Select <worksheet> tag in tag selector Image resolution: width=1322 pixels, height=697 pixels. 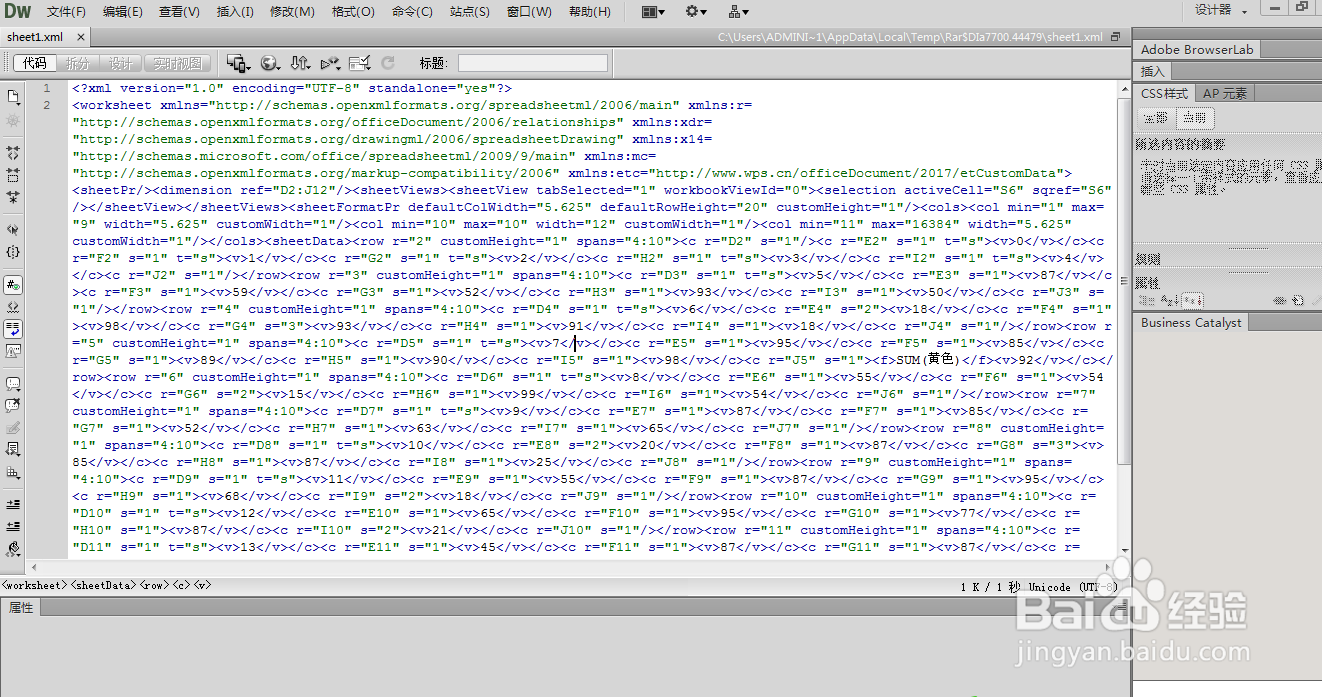pos(35,585)
